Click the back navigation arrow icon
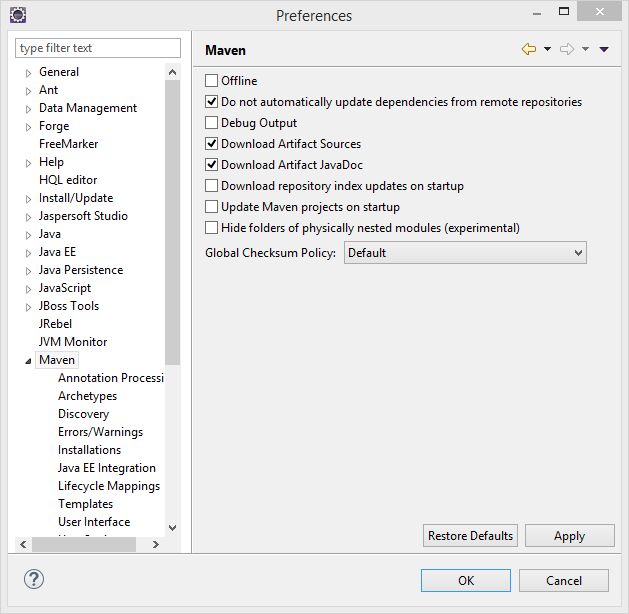 (529, 49)
